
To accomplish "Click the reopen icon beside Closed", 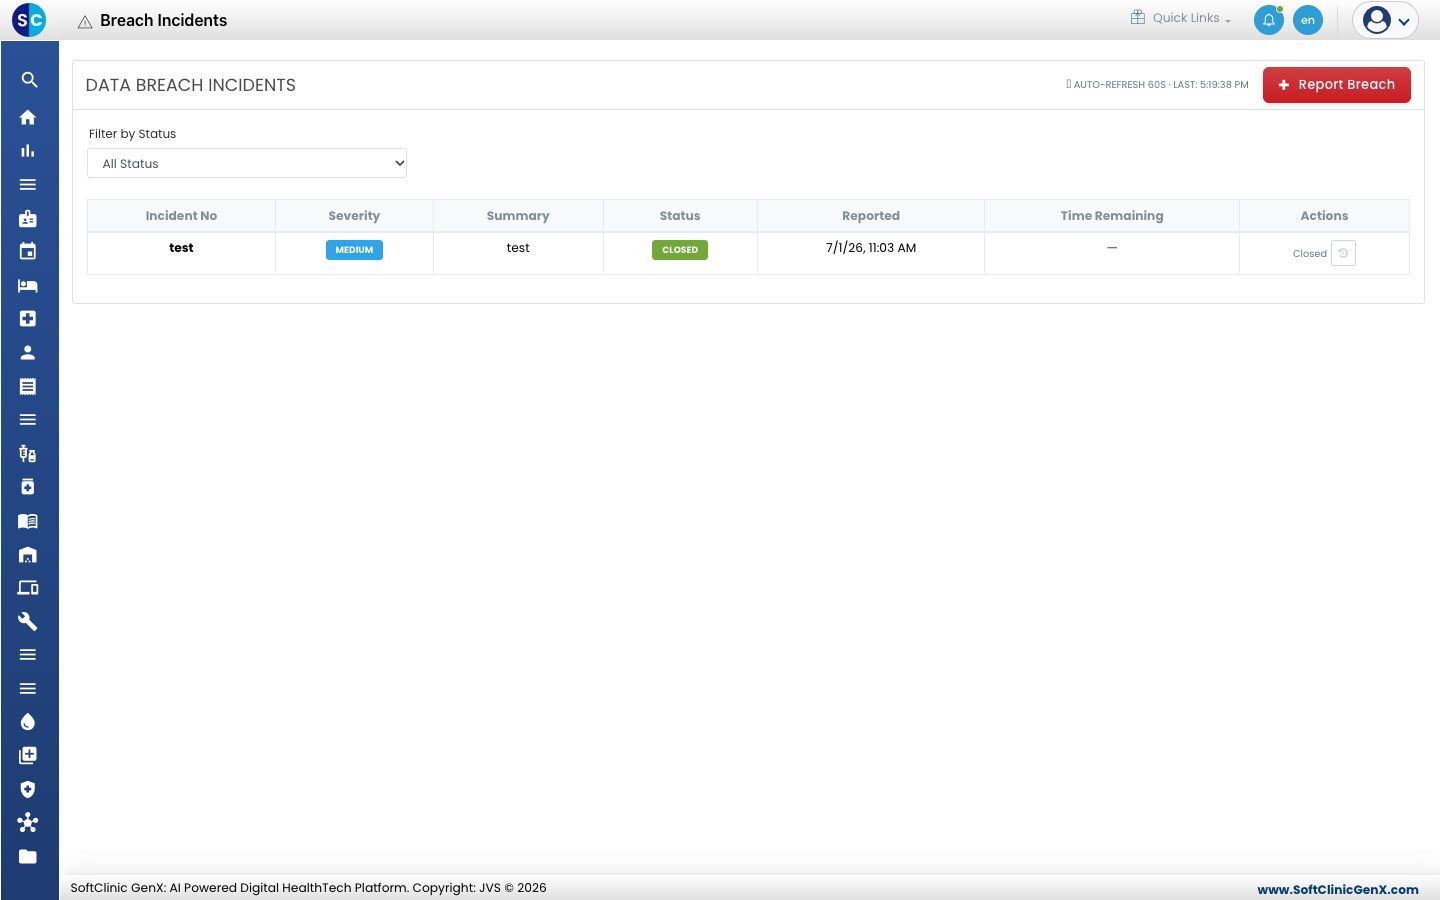I will click(1343, 254).
